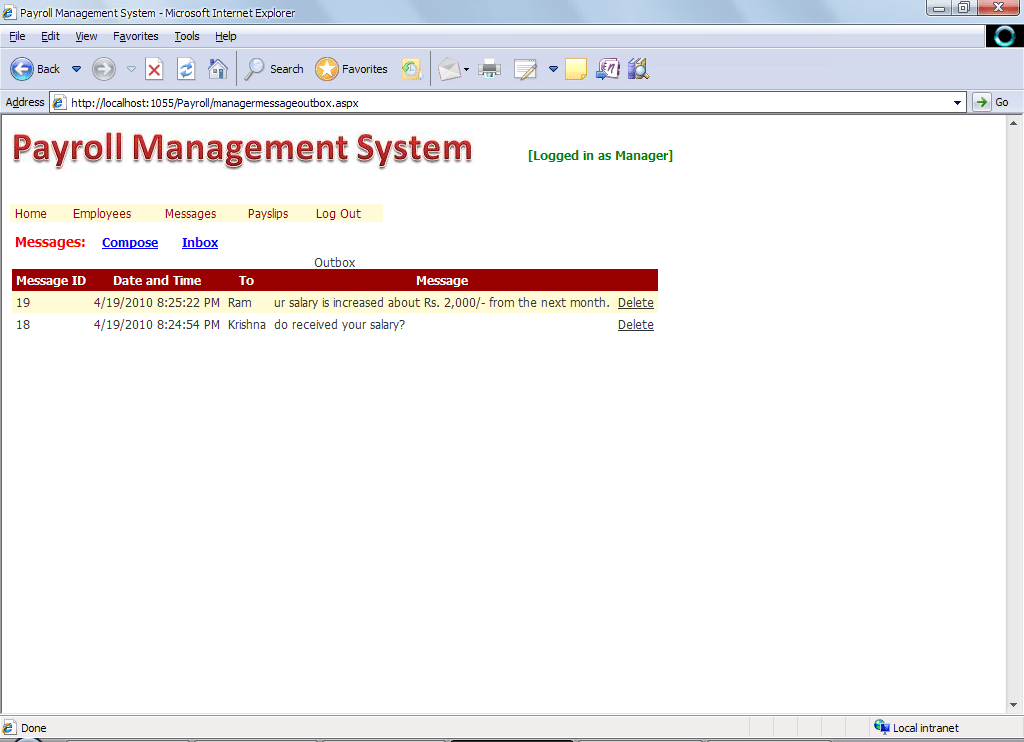The width and height of the screenshot is (1024, 742).
Task: Open the Compose message link
Action: tap(130, 243)
